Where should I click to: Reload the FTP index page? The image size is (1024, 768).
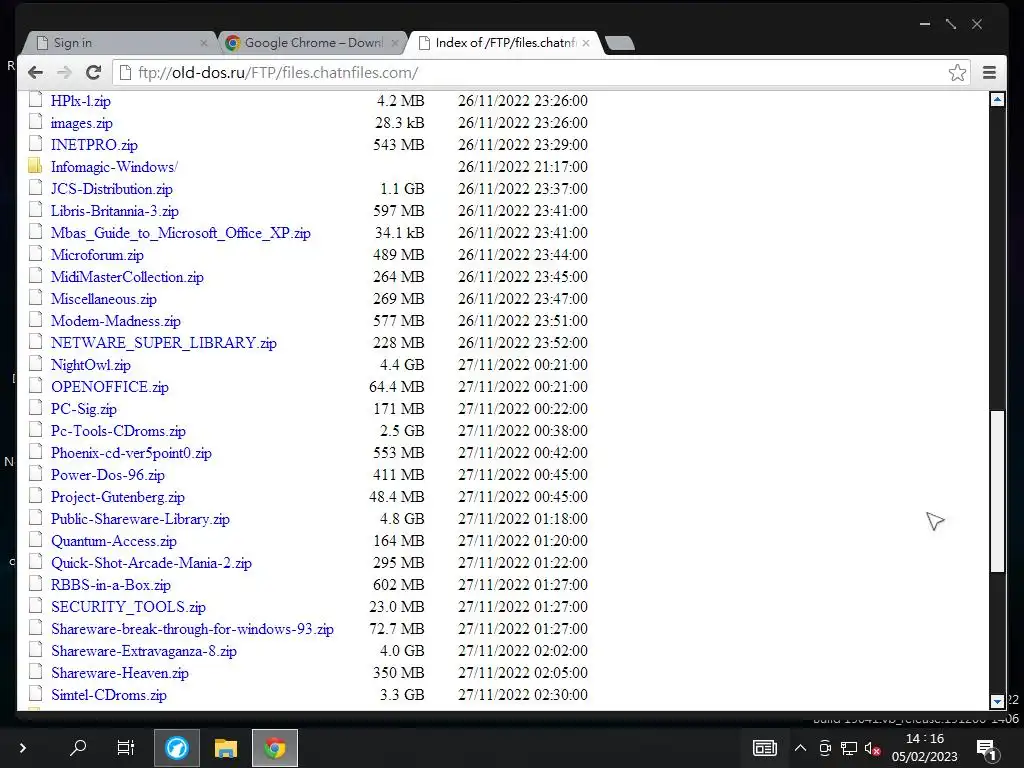tap(93, 72)
